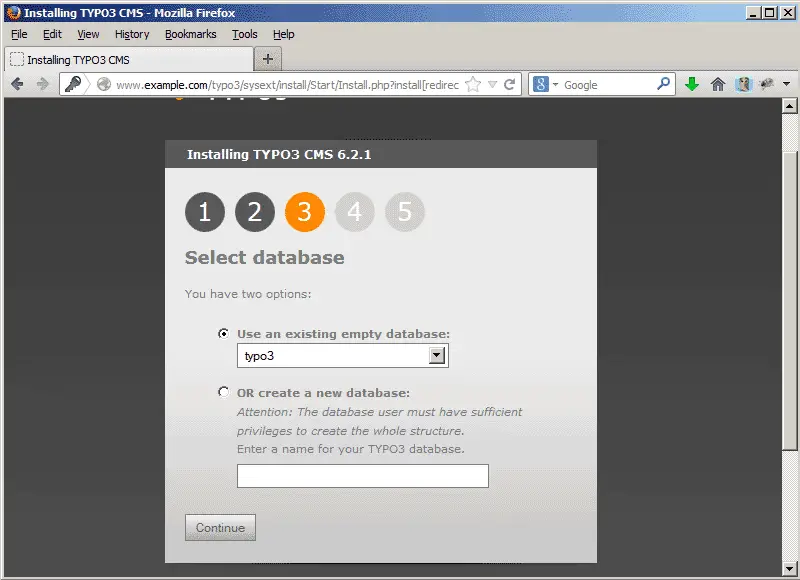Open URL history dropdown arrow

(492, 84)
